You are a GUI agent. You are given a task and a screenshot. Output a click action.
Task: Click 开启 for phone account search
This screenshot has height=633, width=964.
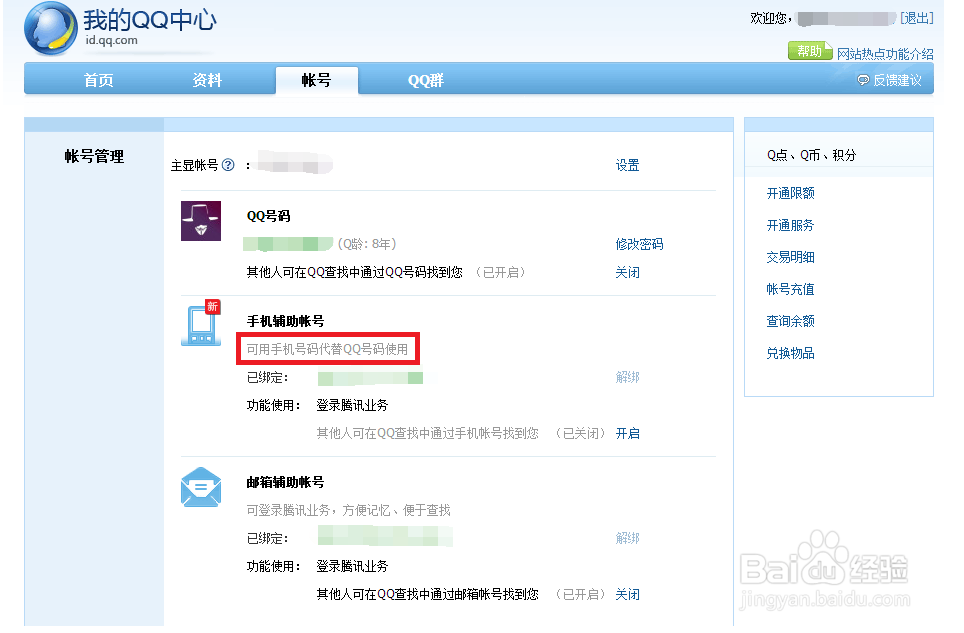click(627, 433)
